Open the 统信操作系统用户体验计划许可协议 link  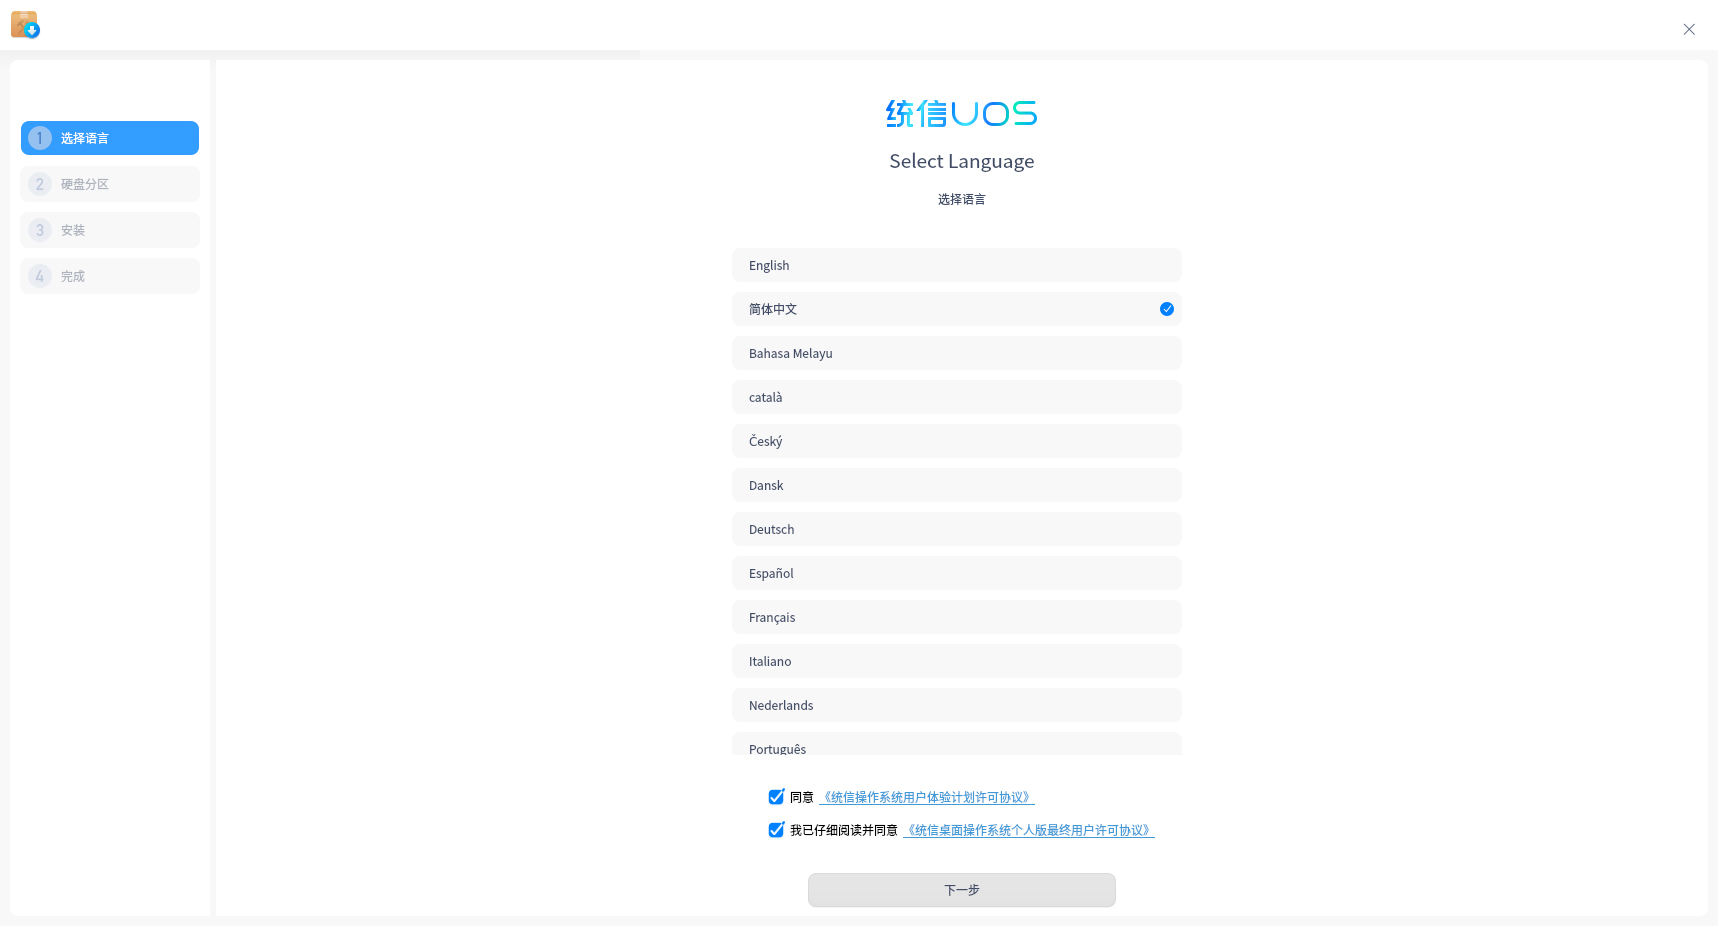click(926, 798)
